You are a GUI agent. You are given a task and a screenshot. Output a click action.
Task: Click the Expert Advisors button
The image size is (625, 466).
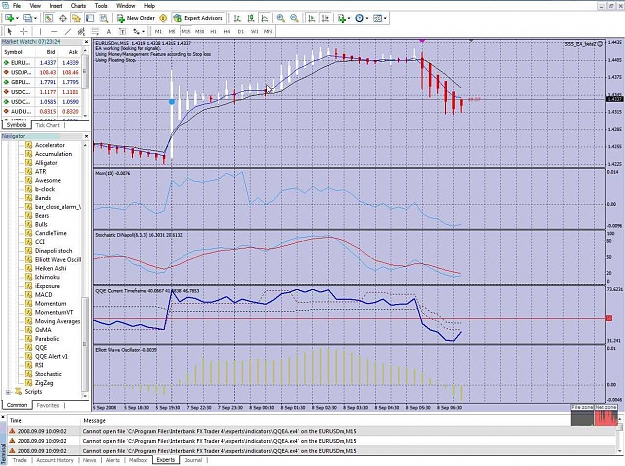(x=198, y=18)
